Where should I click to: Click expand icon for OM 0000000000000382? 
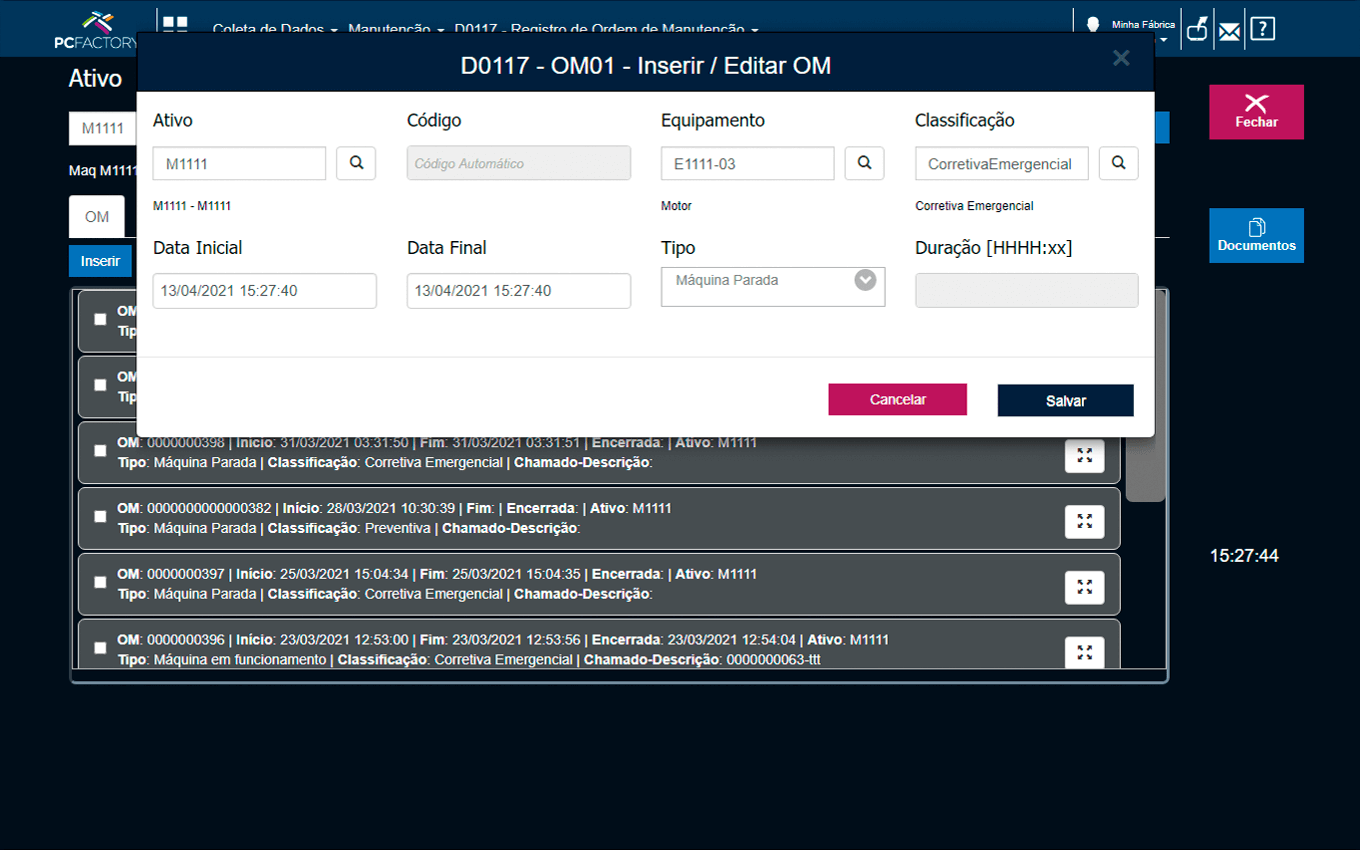pyautogui.click(x=1084, y=521)
